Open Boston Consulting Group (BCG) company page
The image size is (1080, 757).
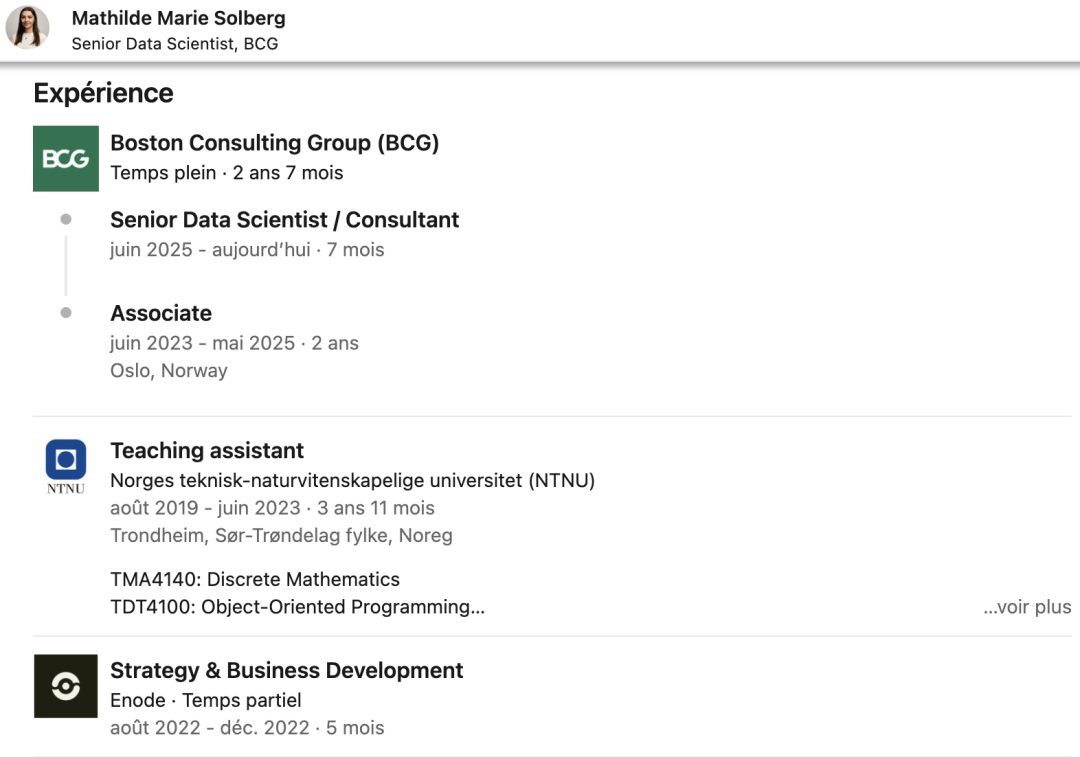click(274, 143)
